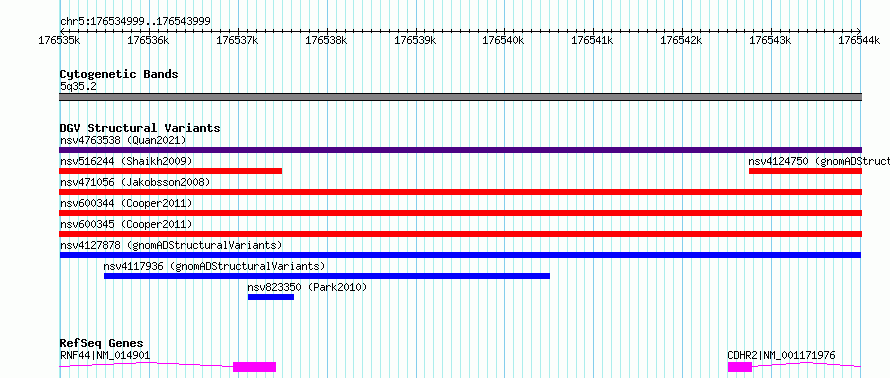Select the nsv4117936 gnomAD blue variant bar
Image resolution: width=890 pixels, height=378 pixels.
(327, 276)
